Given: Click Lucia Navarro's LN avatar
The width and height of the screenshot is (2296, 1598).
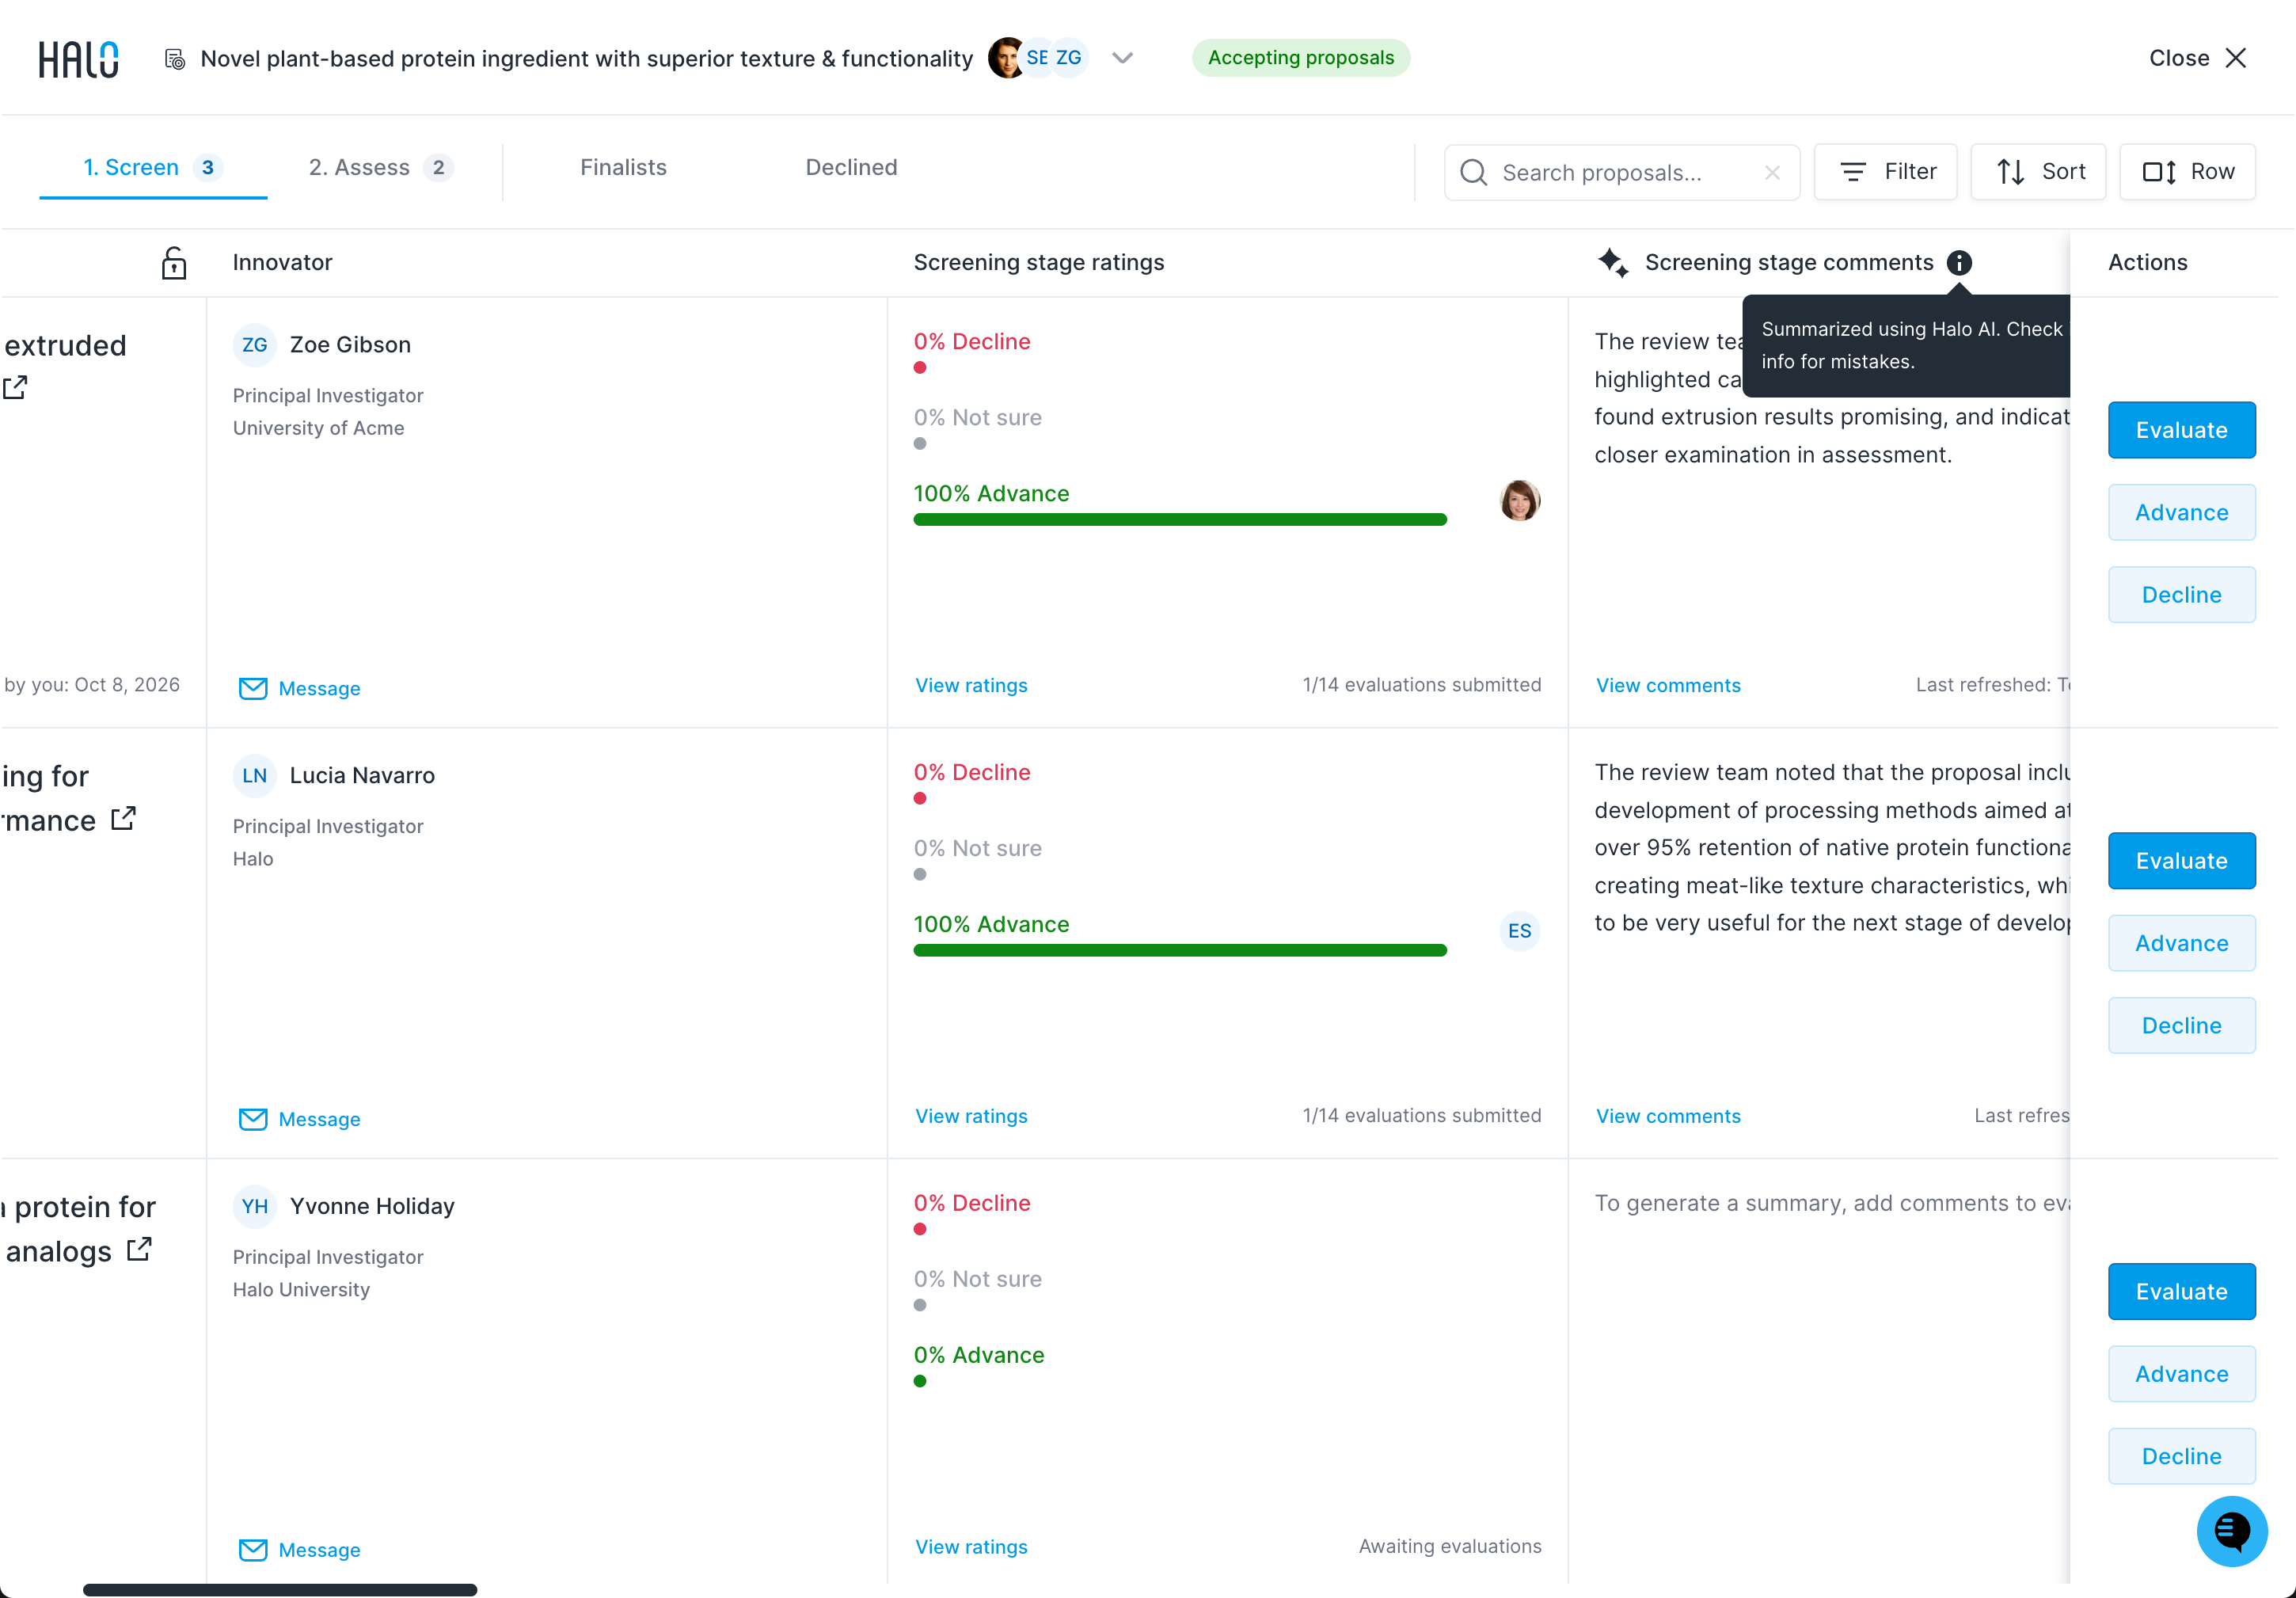Looking at the screenshot, I should pyautogui.click(x=254, y=776).
